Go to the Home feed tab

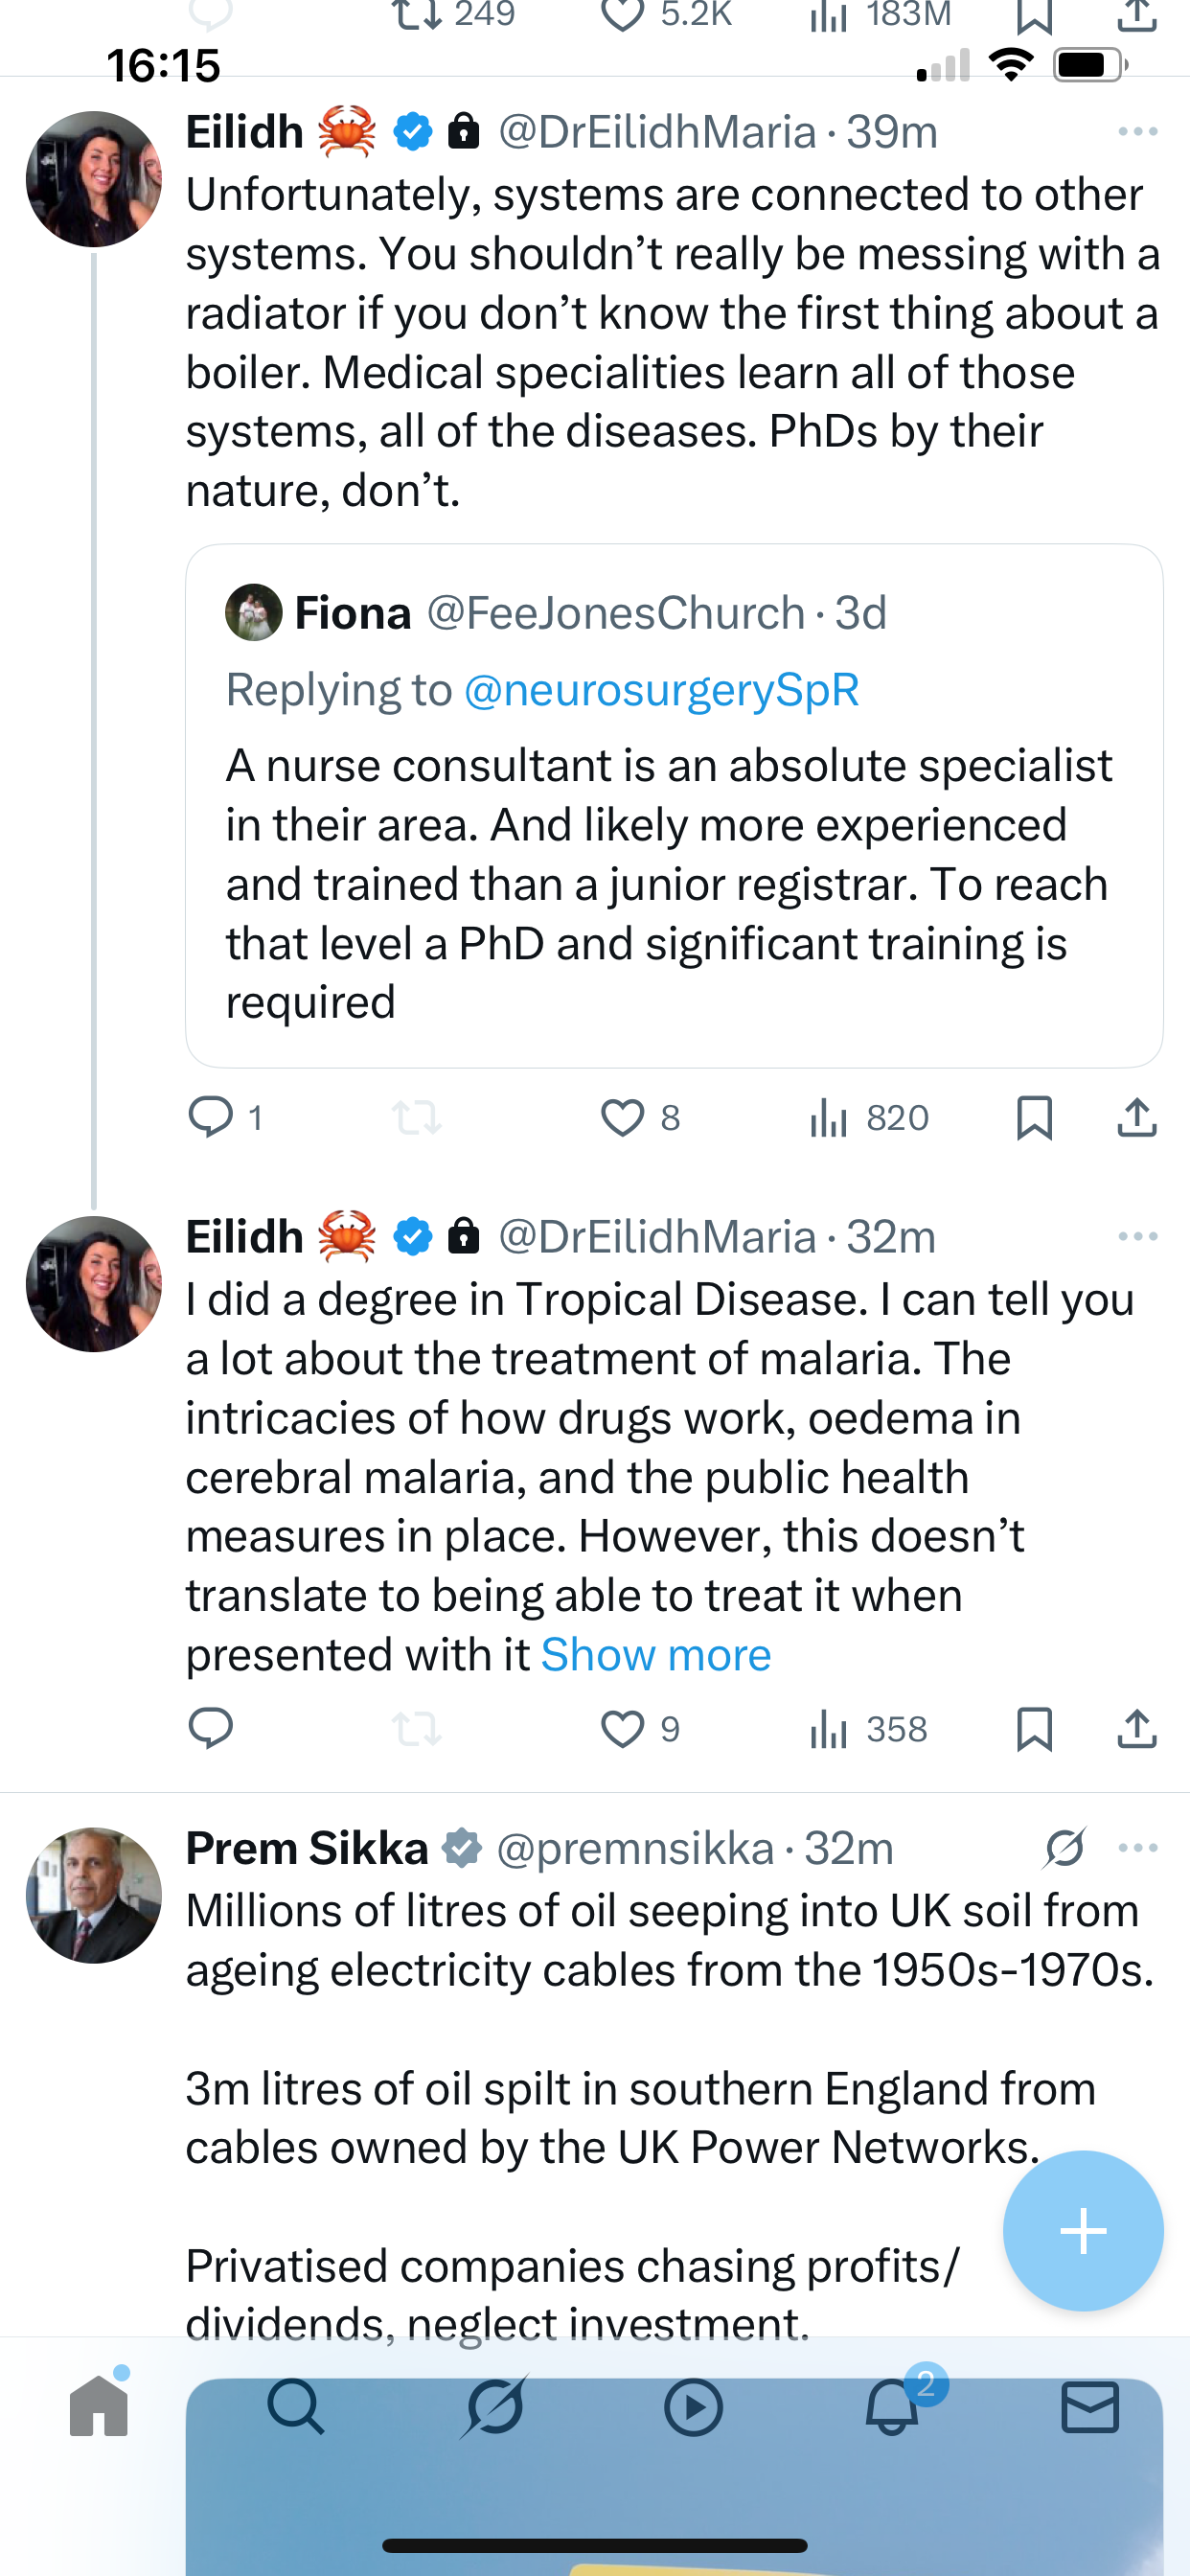pyautogui.click(x=99, y=2407)
